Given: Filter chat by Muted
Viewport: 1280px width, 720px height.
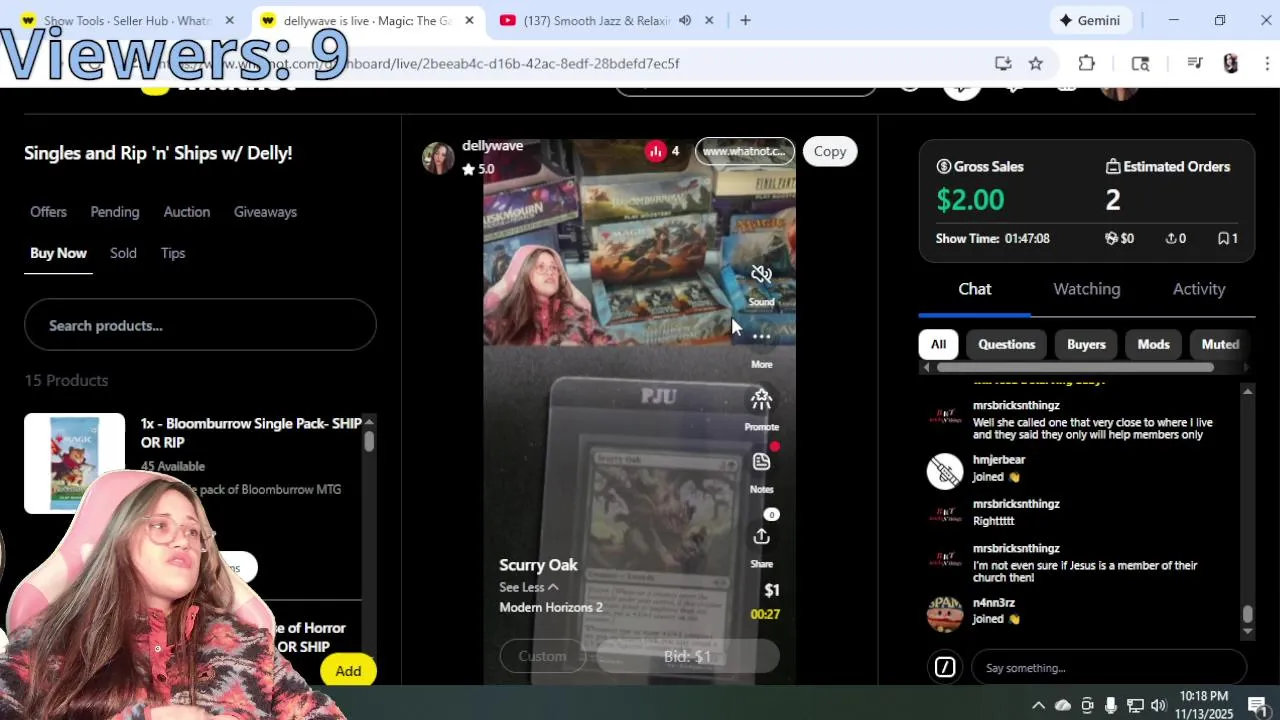Looking at the screenshot, I should [1220, 344].
